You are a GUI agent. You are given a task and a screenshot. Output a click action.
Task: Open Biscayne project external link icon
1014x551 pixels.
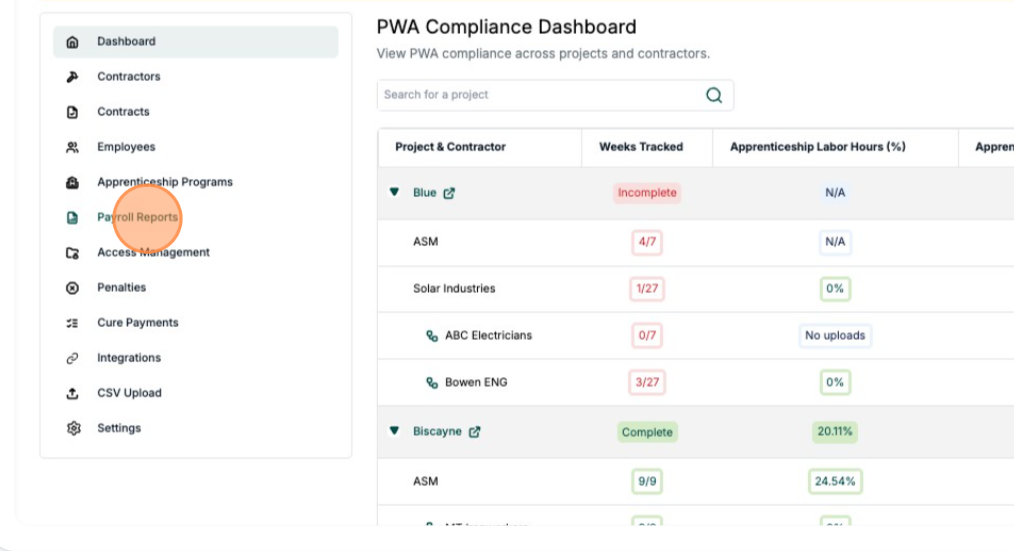pos(474,432)
